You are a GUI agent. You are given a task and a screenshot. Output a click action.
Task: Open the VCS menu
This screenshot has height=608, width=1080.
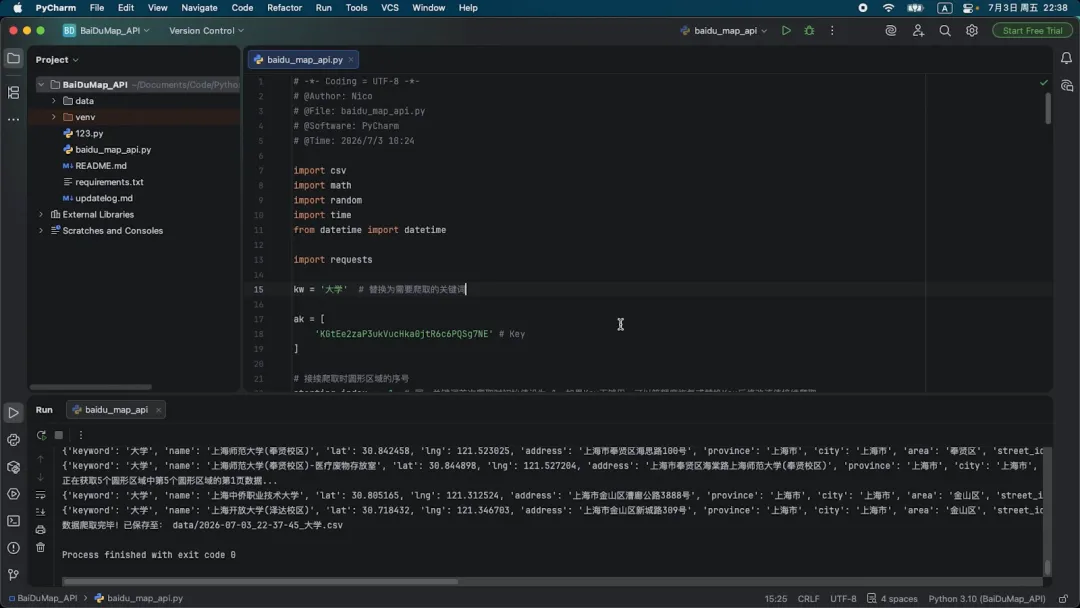pyautogui.click(x=390, y=8)
